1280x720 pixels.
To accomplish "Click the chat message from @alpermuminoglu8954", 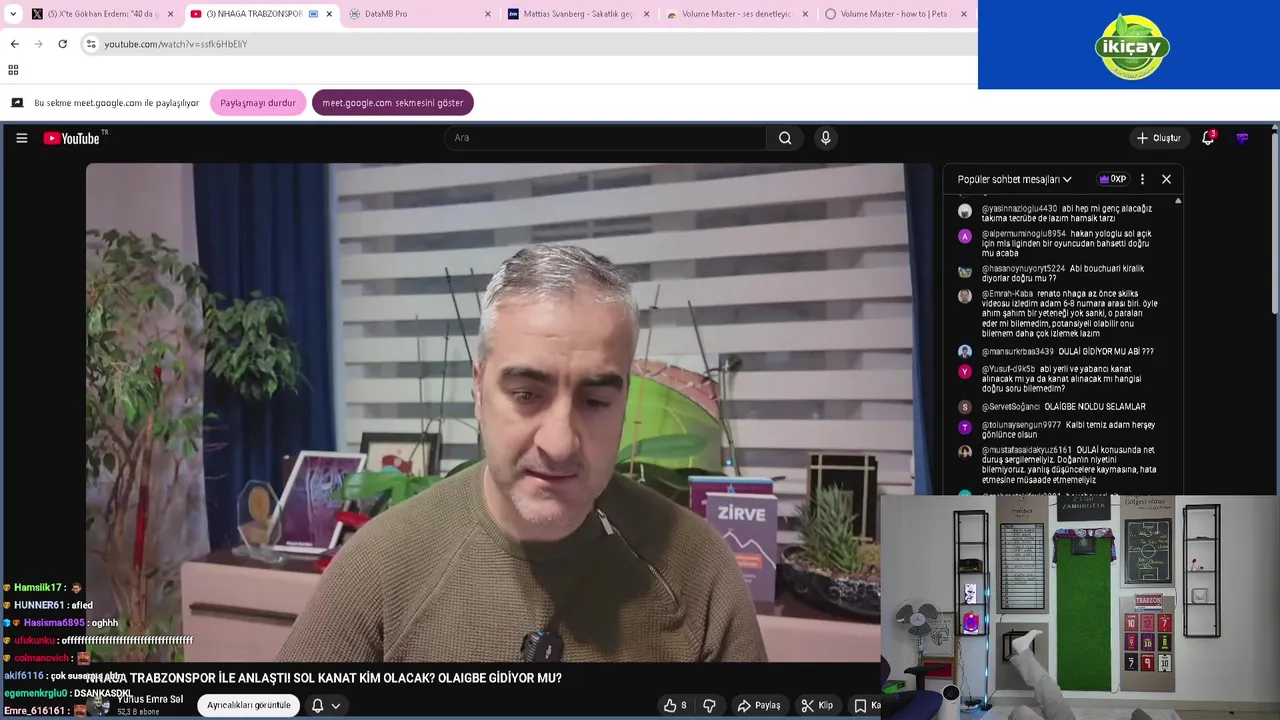I will (x=1067, y=243).
